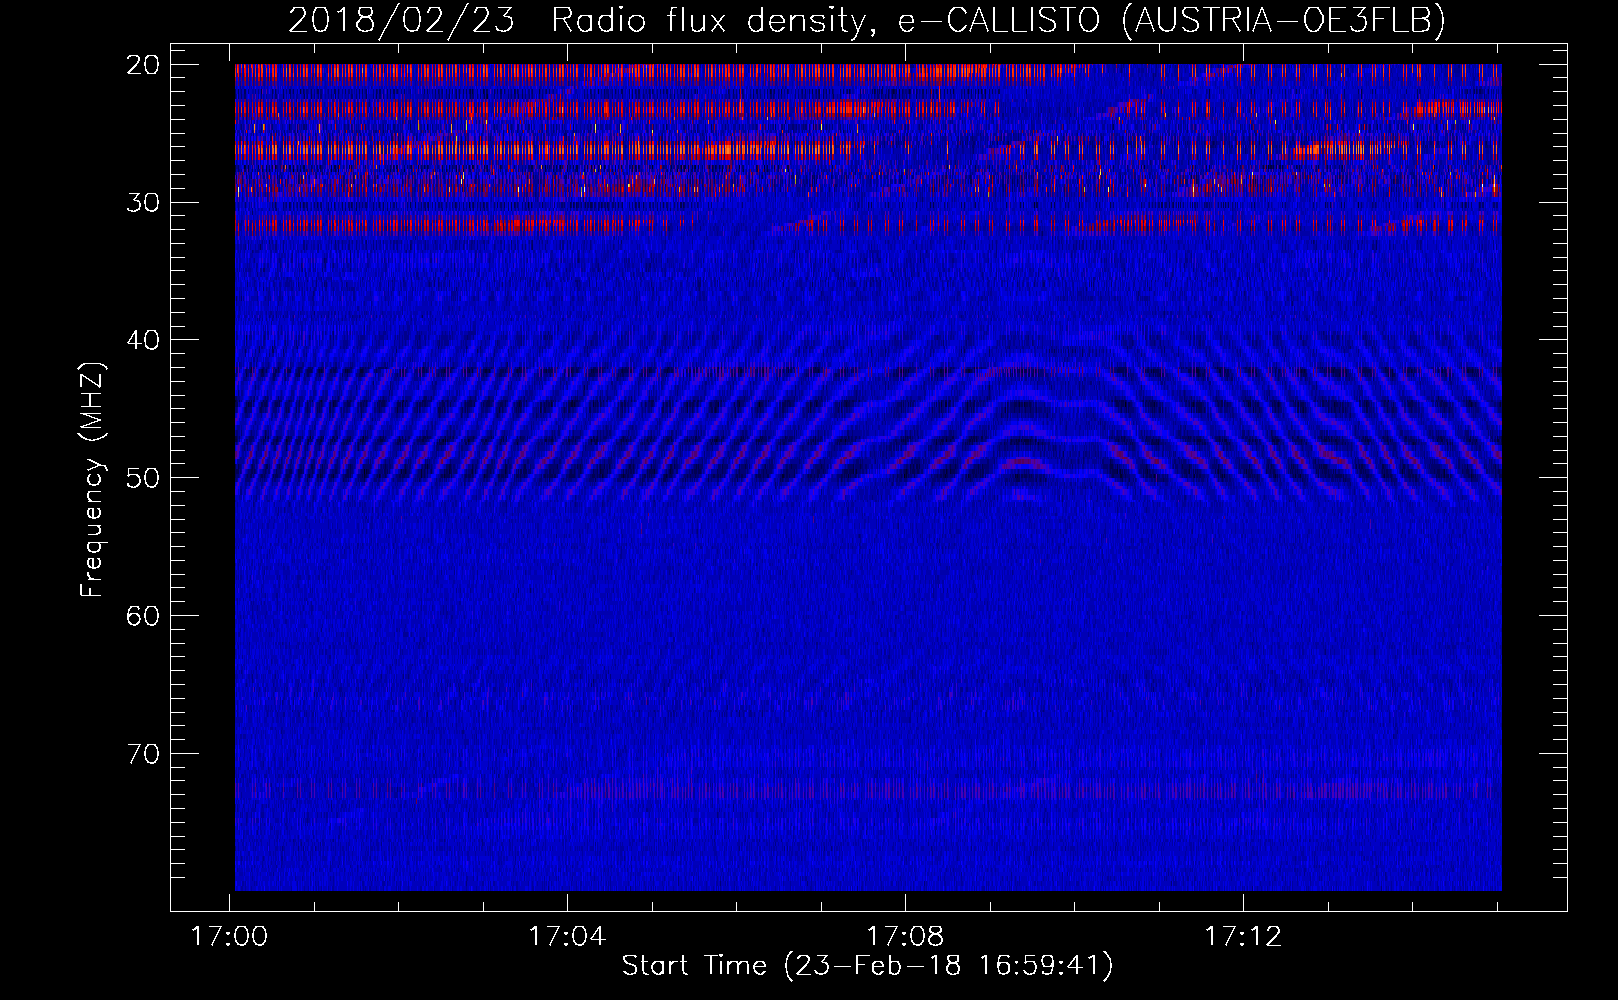Select the 17:12 time tick label
The image size is (1618, 1000).
1243,937
